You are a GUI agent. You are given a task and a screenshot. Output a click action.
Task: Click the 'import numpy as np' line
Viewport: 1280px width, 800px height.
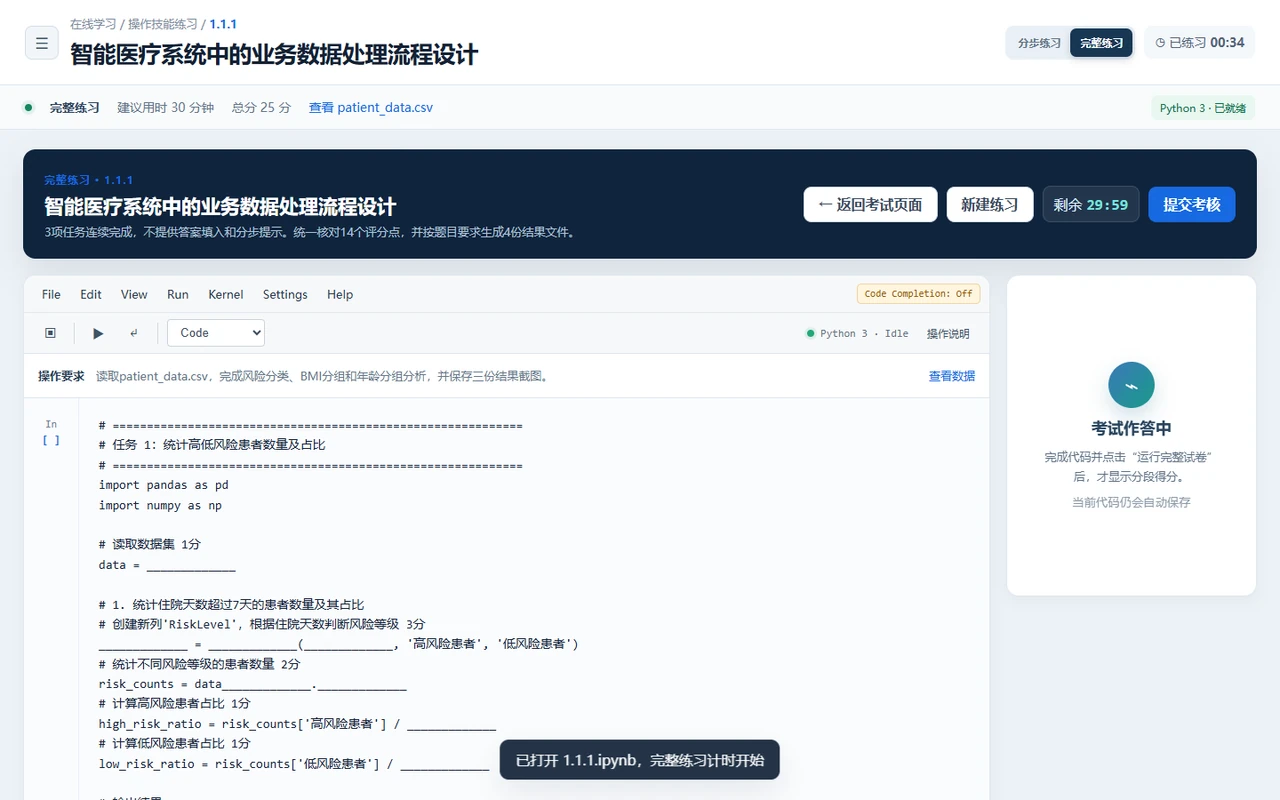tap(160, 505)
